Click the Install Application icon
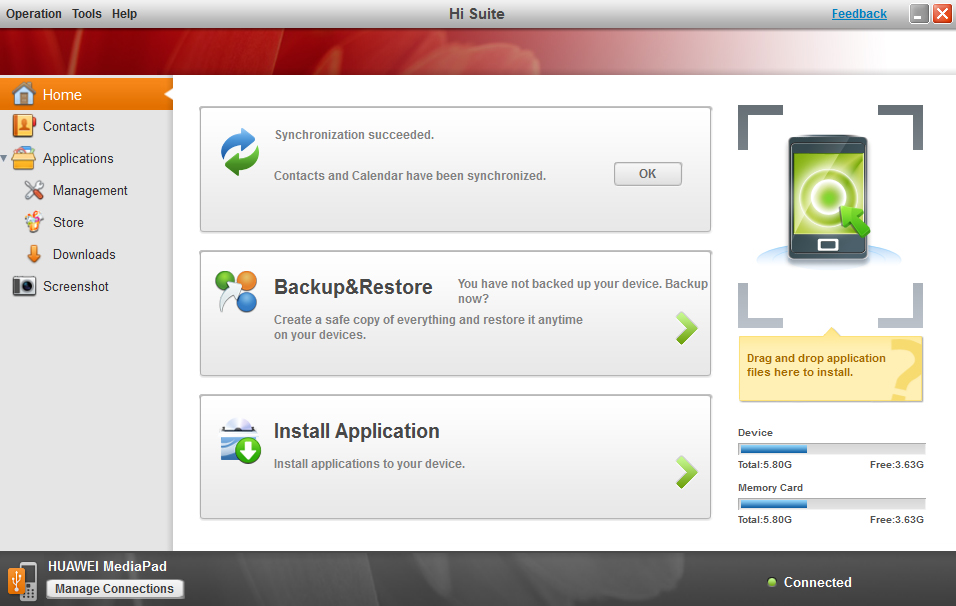The image size is (956, 606). click(x=240, y=441)
